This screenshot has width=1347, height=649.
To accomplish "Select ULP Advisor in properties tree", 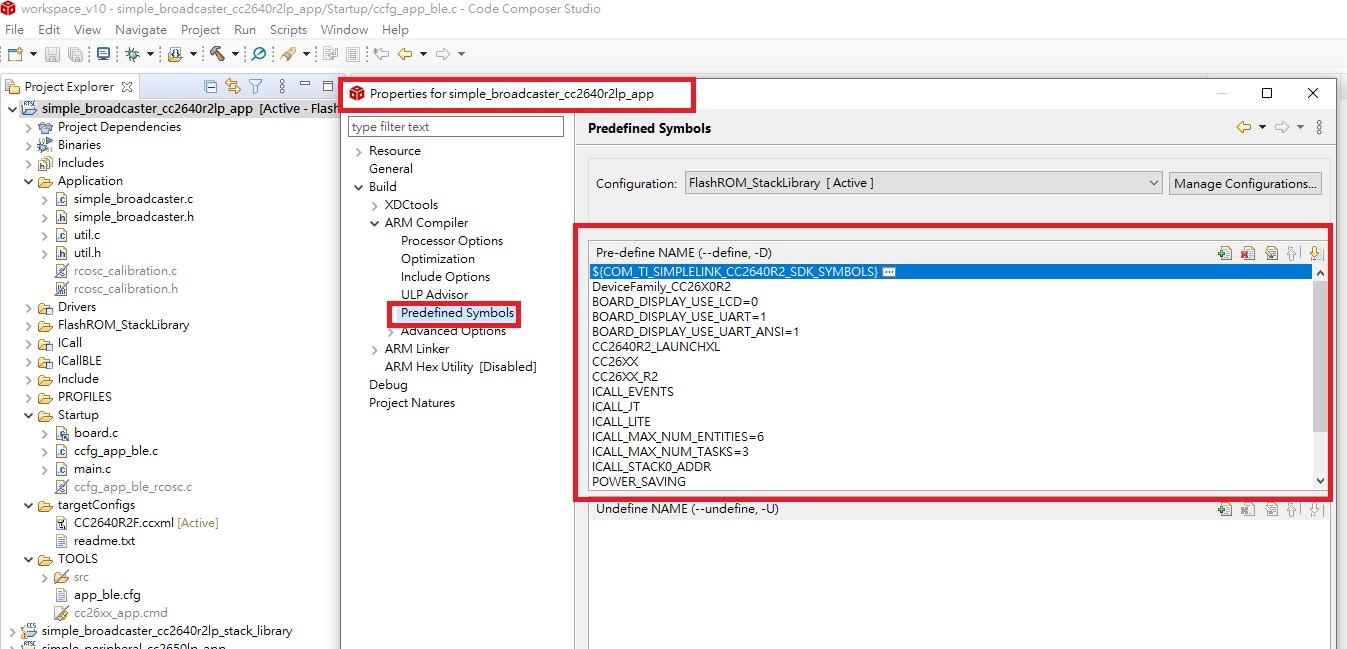I will click(x=434, y=295).
